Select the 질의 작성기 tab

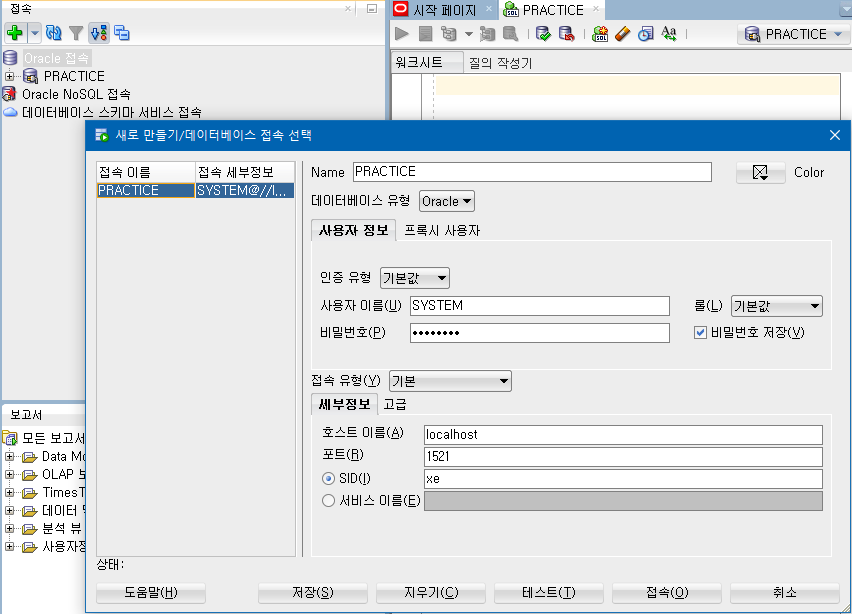pyautogui.click(x=500, y=63)
